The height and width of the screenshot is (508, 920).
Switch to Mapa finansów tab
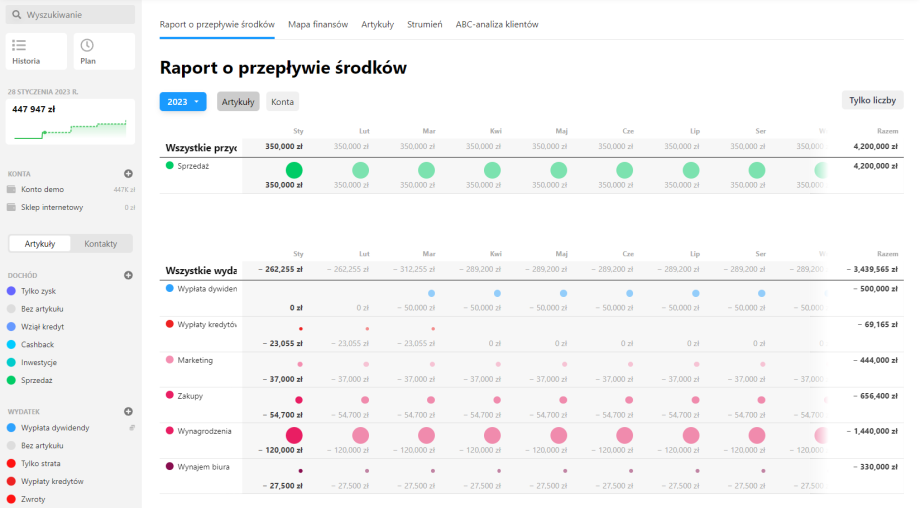(318, 24)
